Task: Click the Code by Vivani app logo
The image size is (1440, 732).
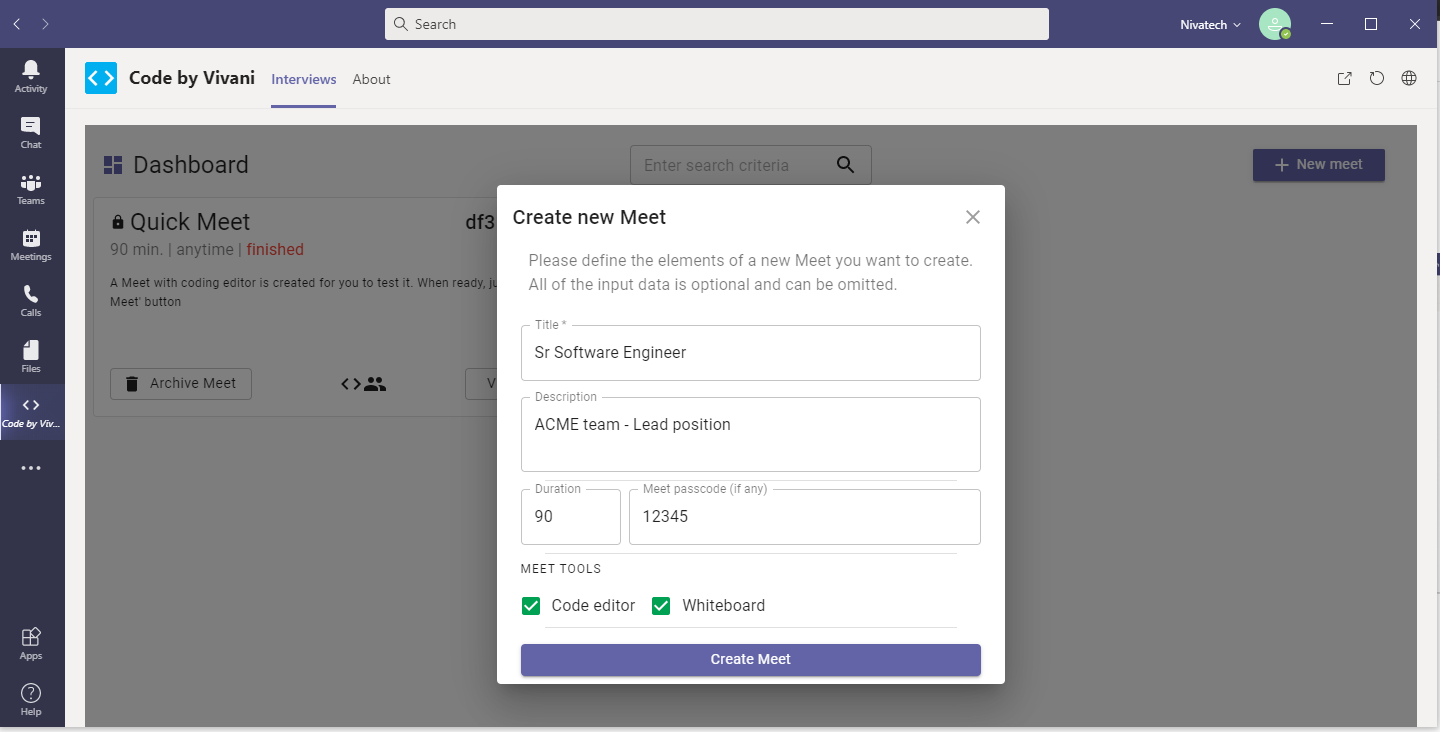Action: (x=100, y=77)
